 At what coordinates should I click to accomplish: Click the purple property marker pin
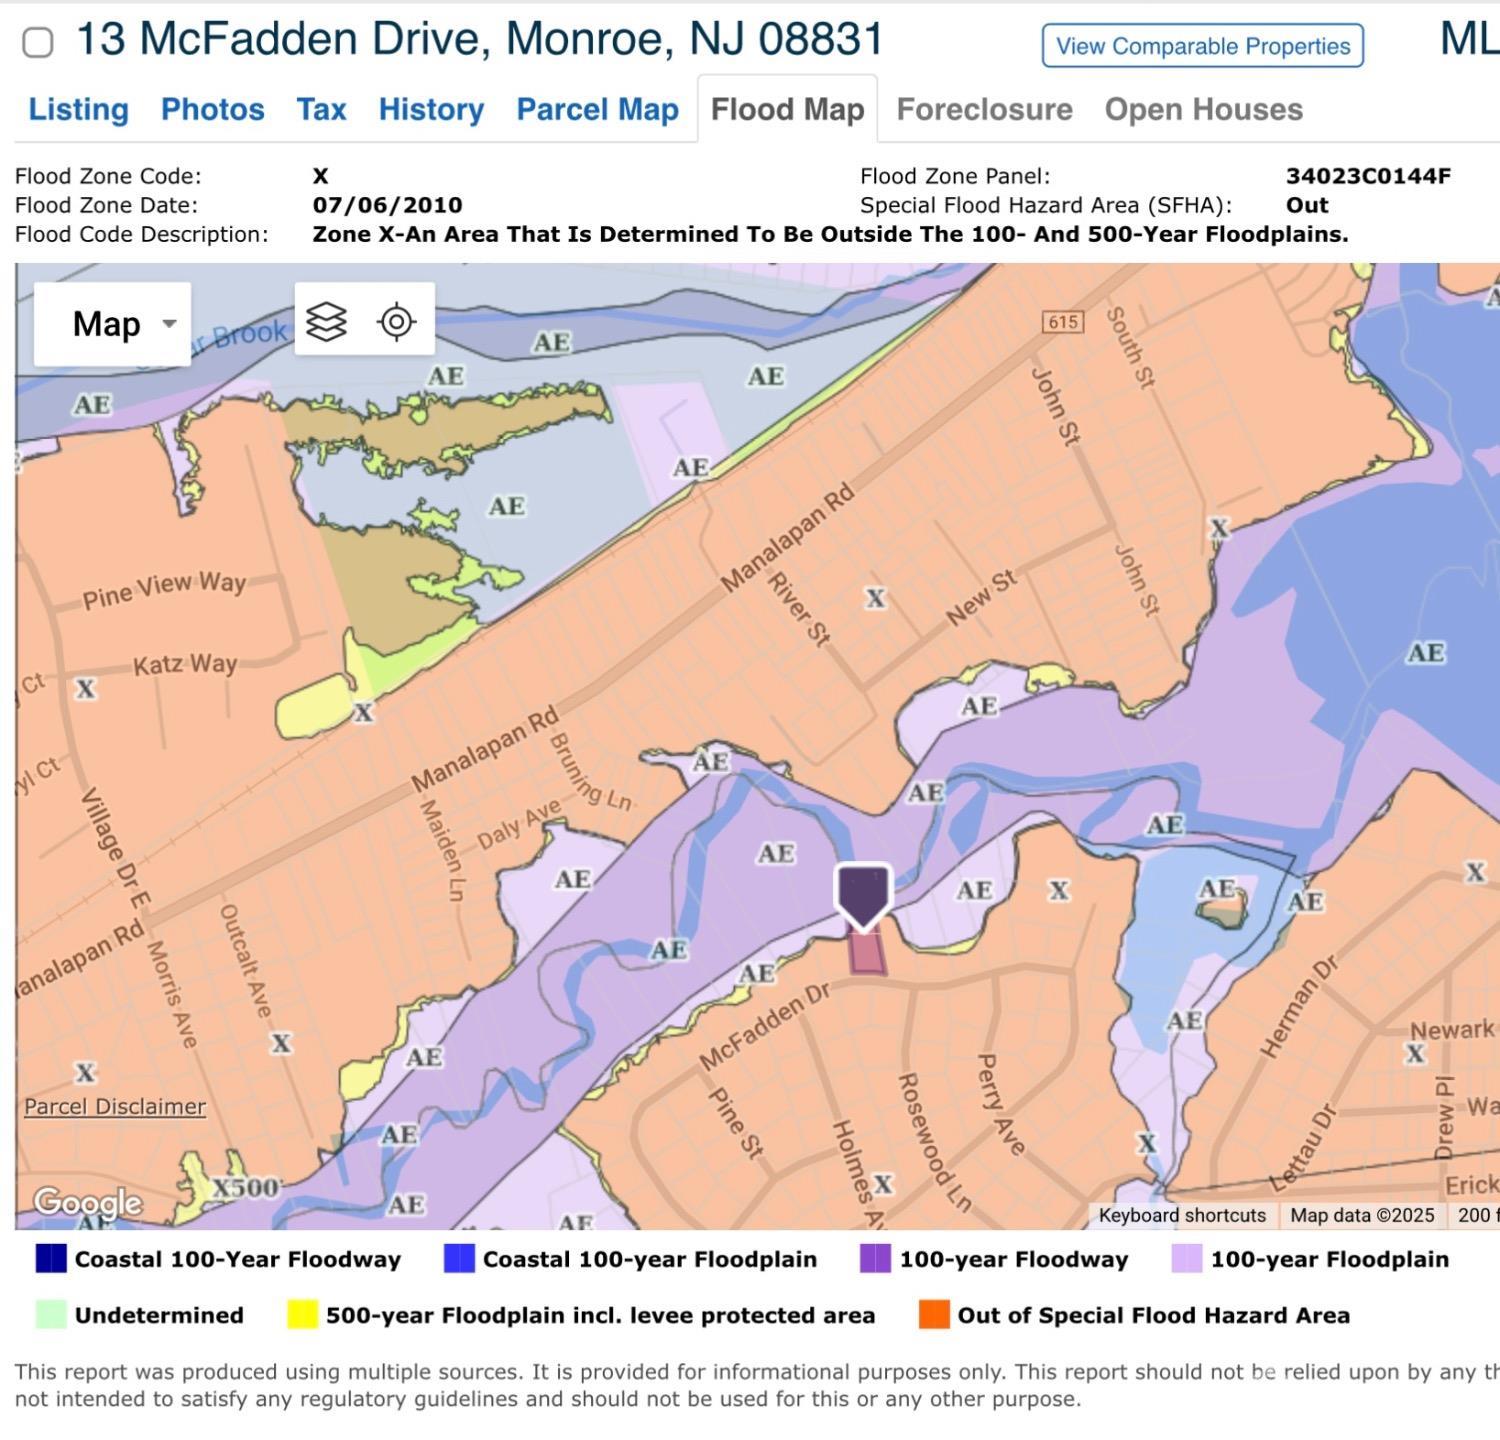863,893
